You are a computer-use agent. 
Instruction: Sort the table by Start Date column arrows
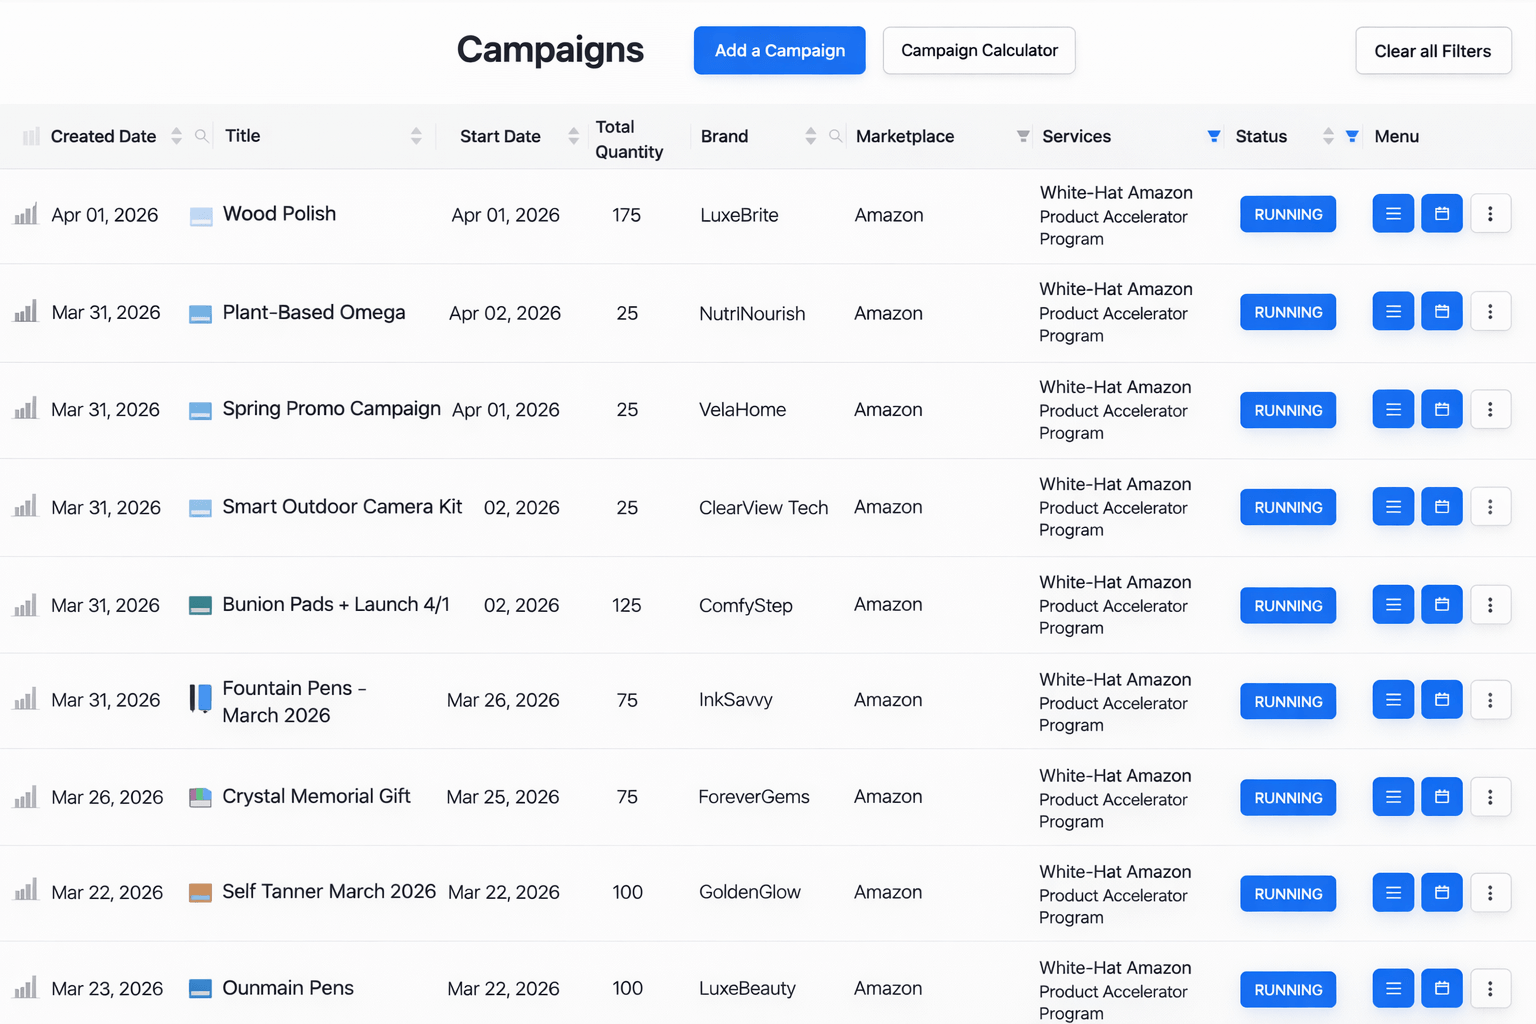(x=572, y=136)
